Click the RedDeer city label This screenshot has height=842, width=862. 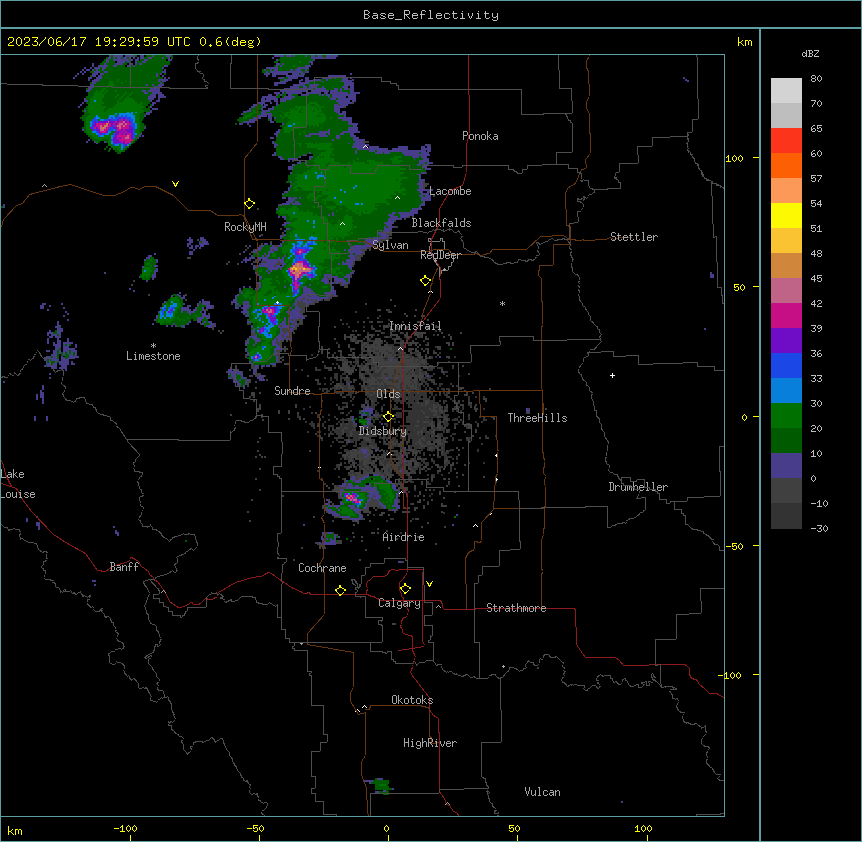440,255
